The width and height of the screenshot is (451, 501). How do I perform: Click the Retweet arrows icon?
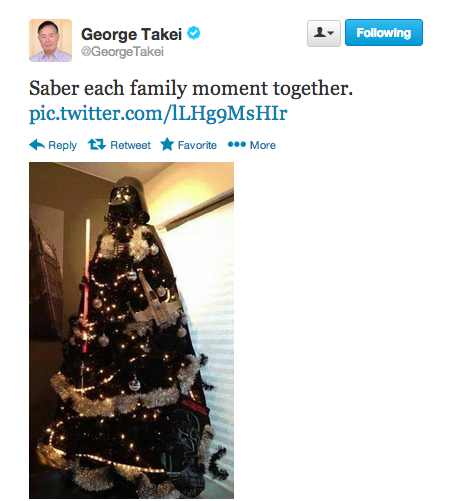click(97, 145)
